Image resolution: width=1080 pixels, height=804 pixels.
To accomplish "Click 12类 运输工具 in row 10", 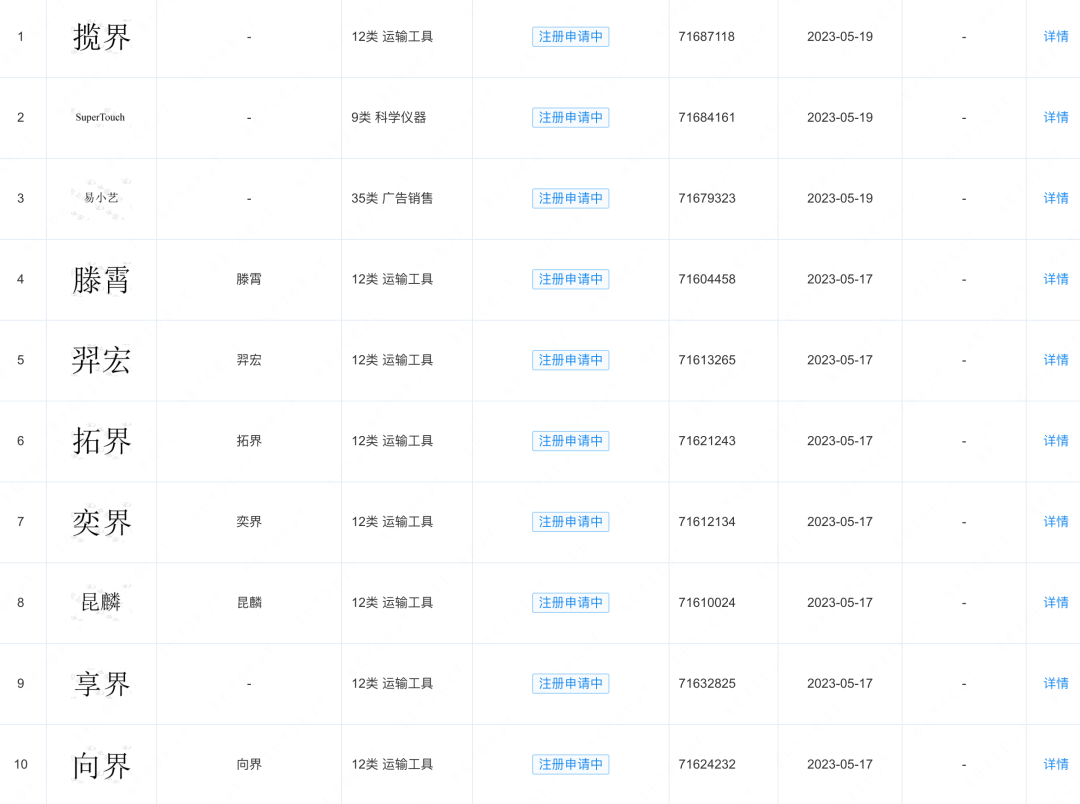I will (392, 764).
